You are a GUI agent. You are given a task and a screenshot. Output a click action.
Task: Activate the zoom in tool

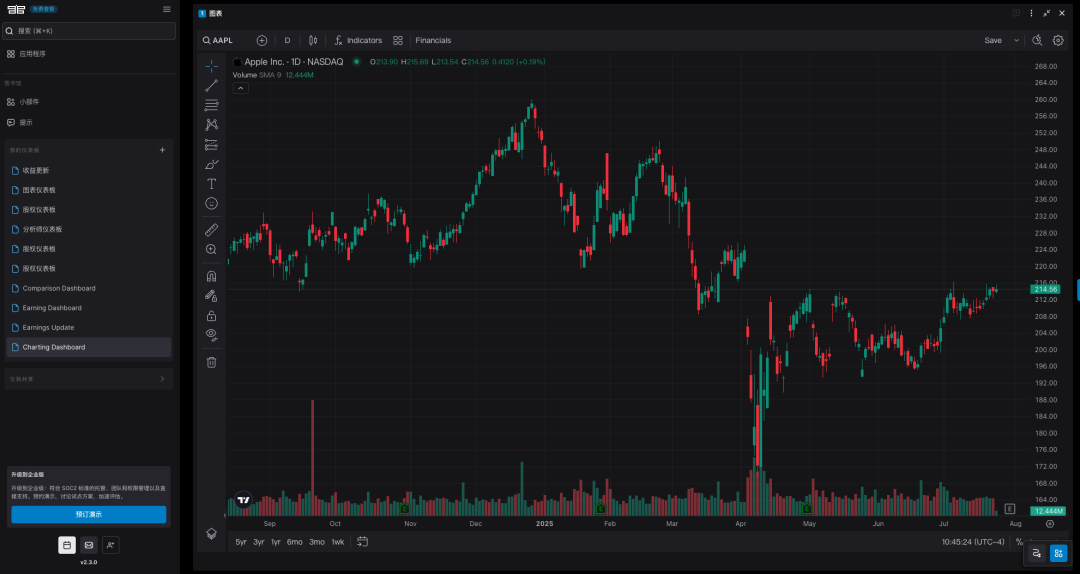coord(211,249)
